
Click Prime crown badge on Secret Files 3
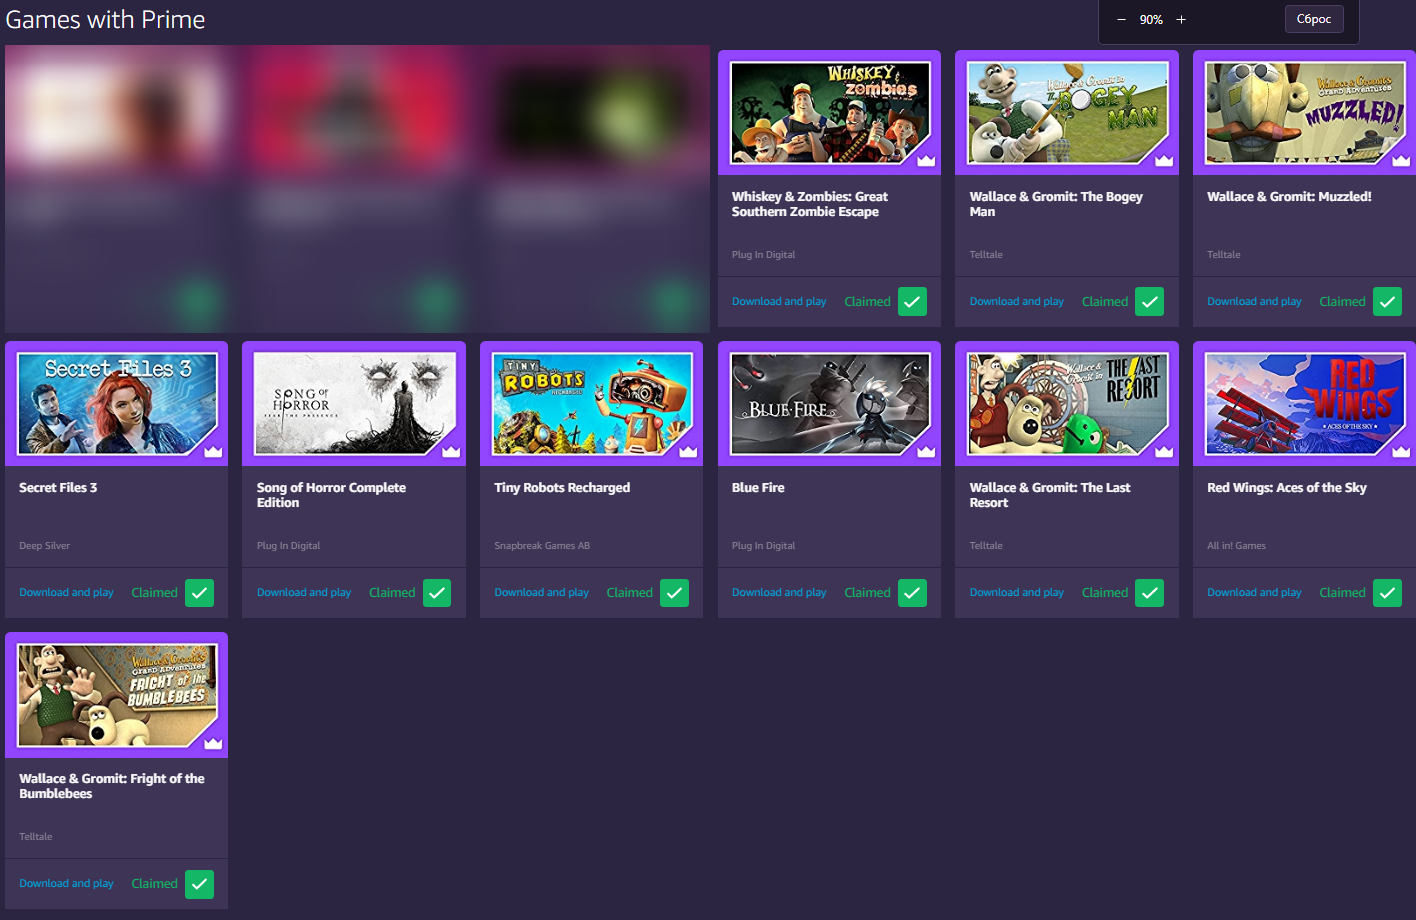coord(213,451)
